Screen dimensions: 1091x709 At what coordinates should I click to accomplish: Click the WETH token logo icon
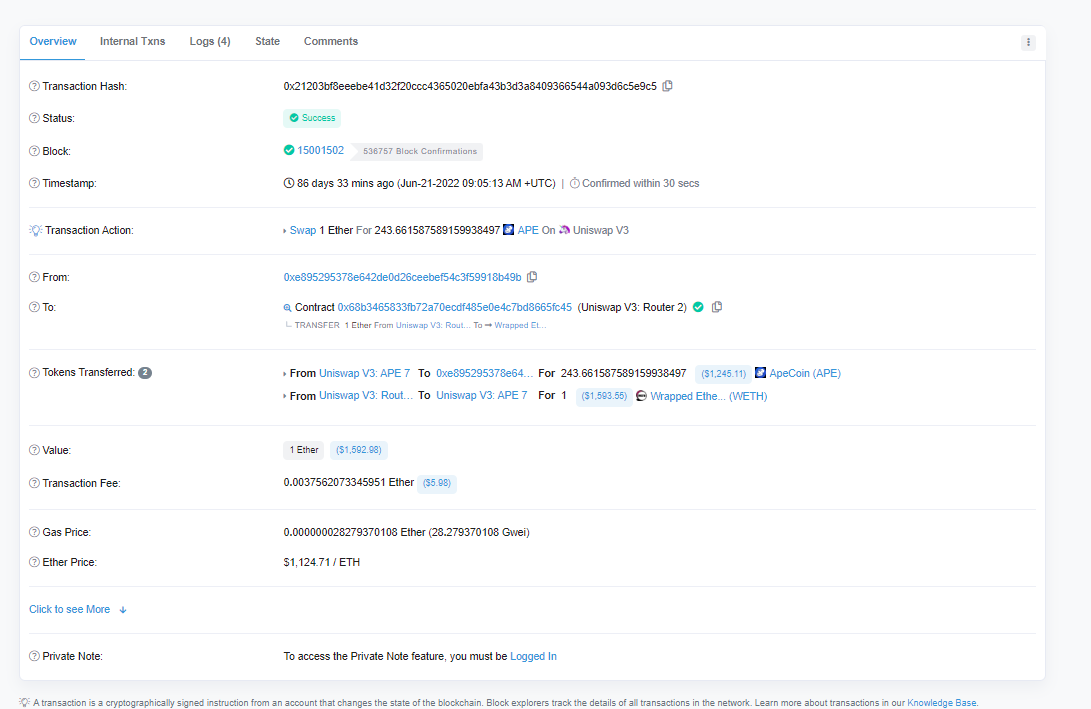[642, 396]
